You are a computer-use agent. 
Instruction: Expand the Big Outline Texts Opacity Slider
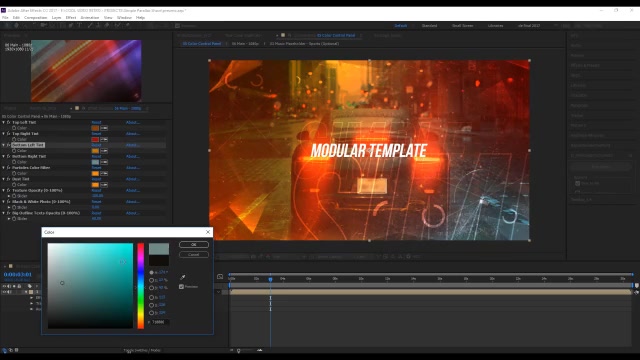click(9, 219)
